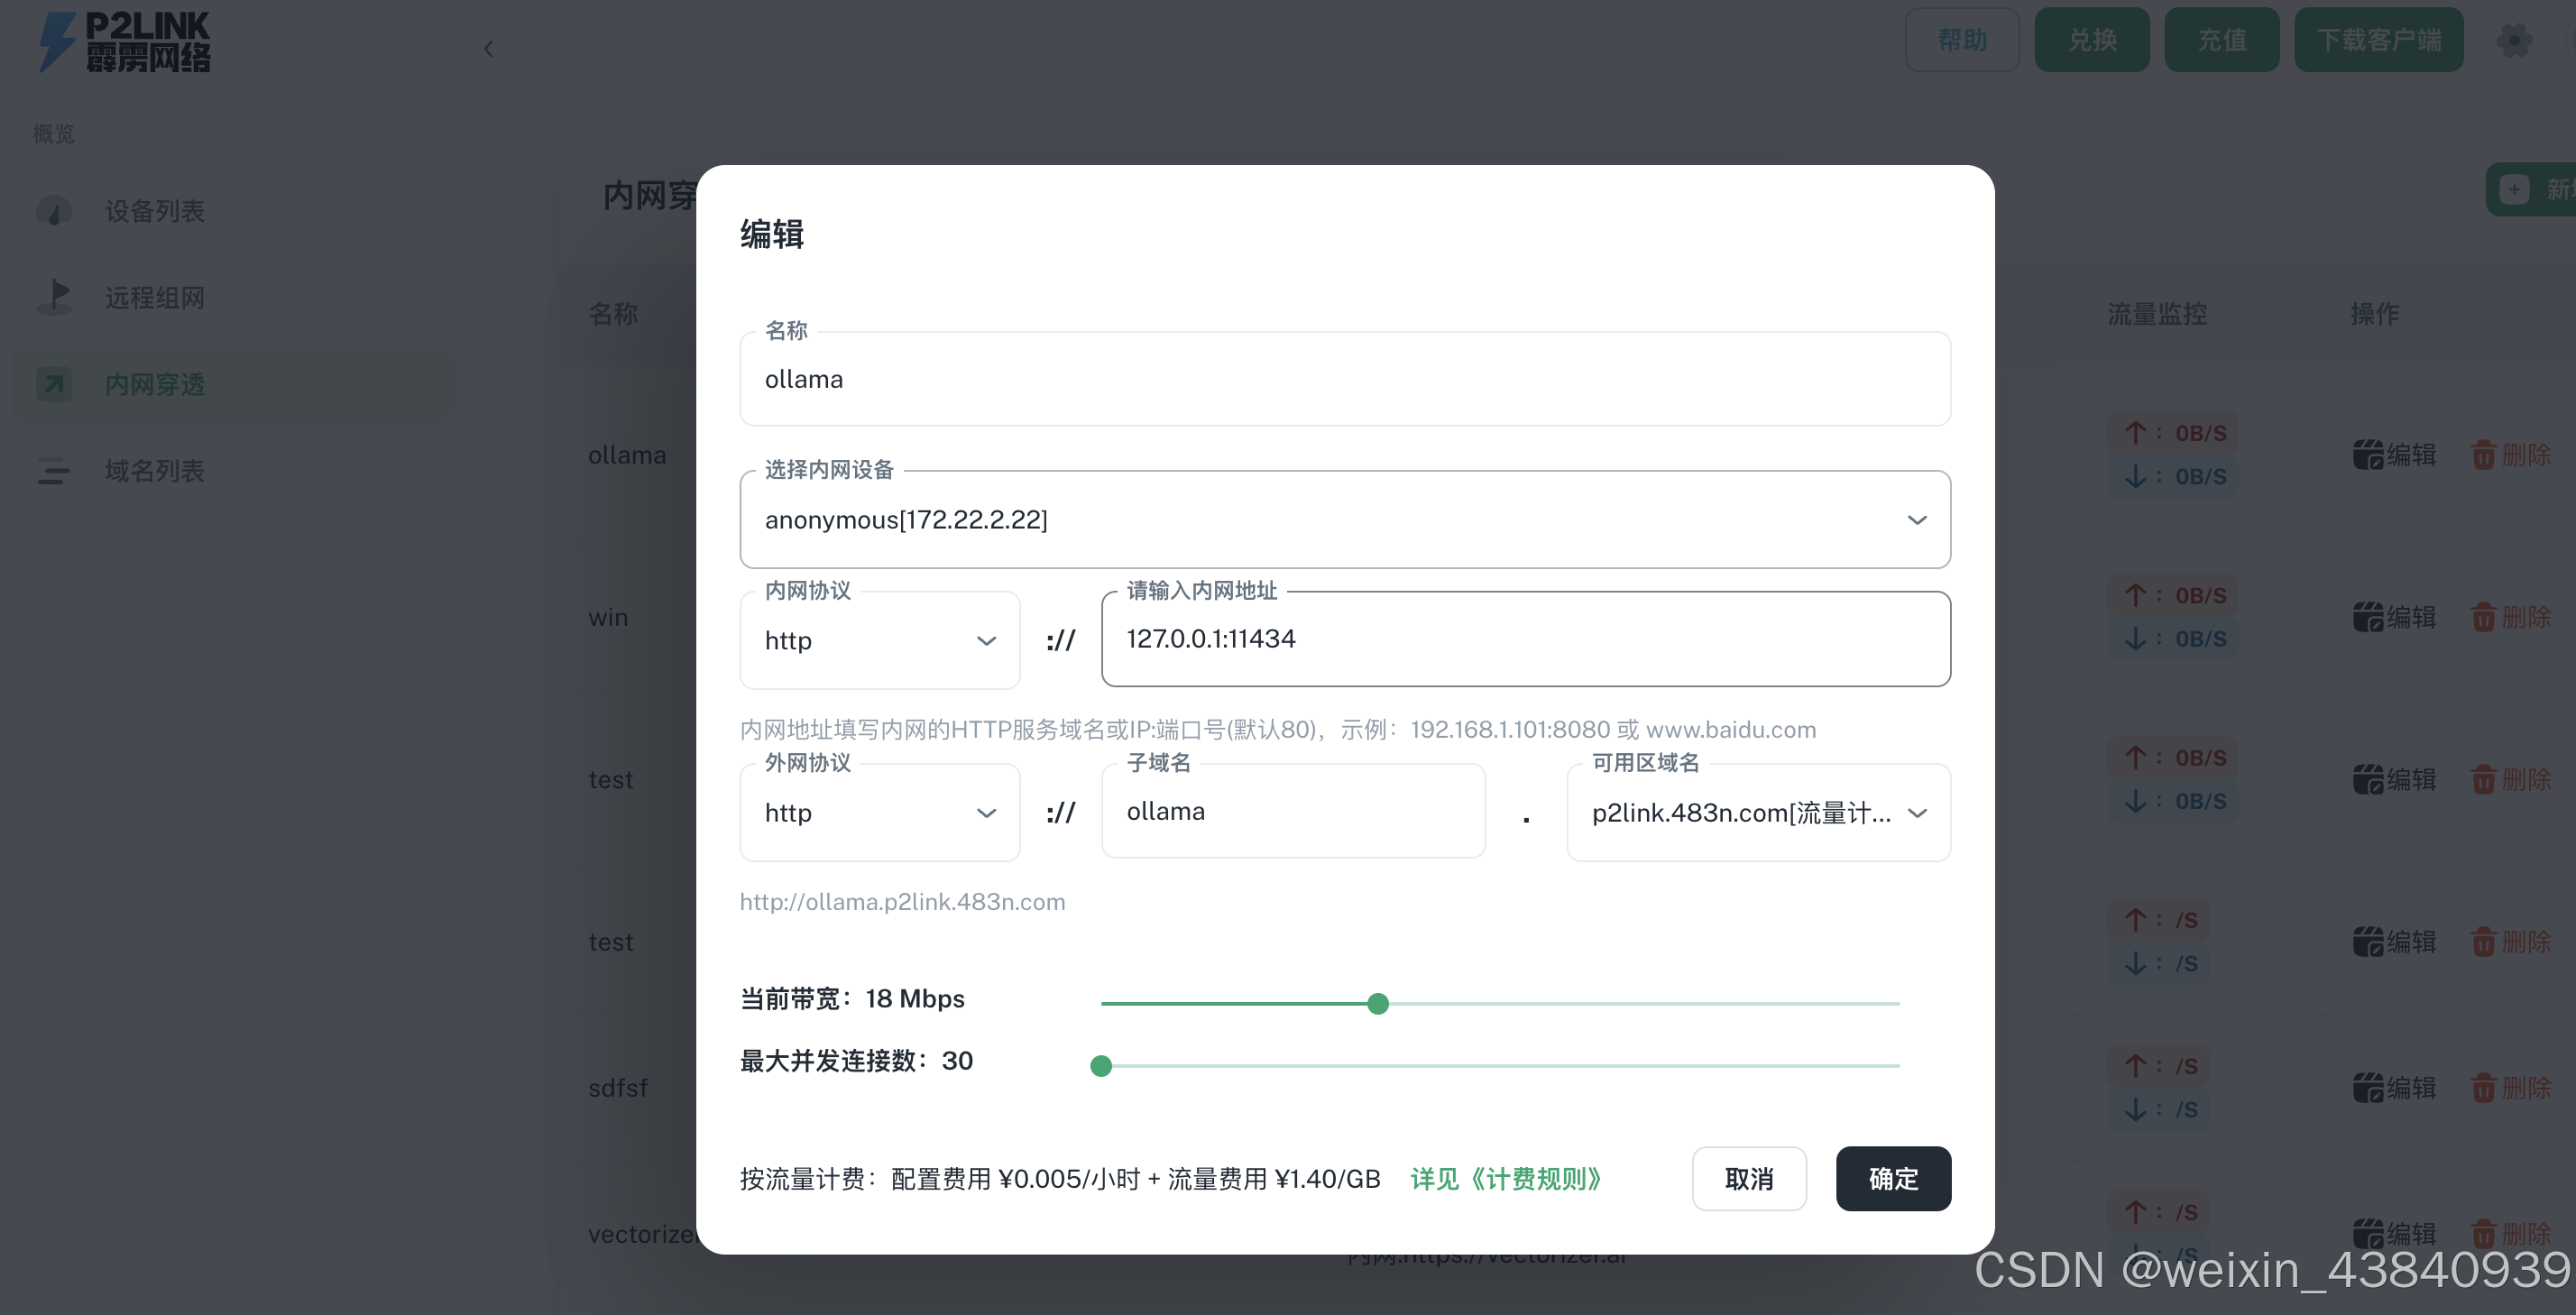The image size is (2576, 1315).
Task: Click the 设备列表 sidebar icon
Action: pyautogui.click(x=55, y=211)
